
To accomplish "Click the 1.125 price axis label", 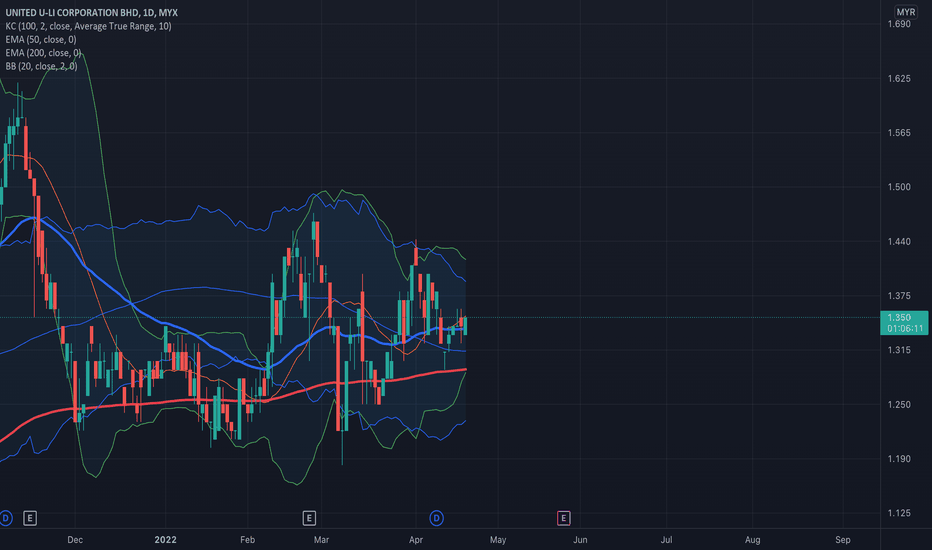I will pyautogui.click(x=899, y=513).
